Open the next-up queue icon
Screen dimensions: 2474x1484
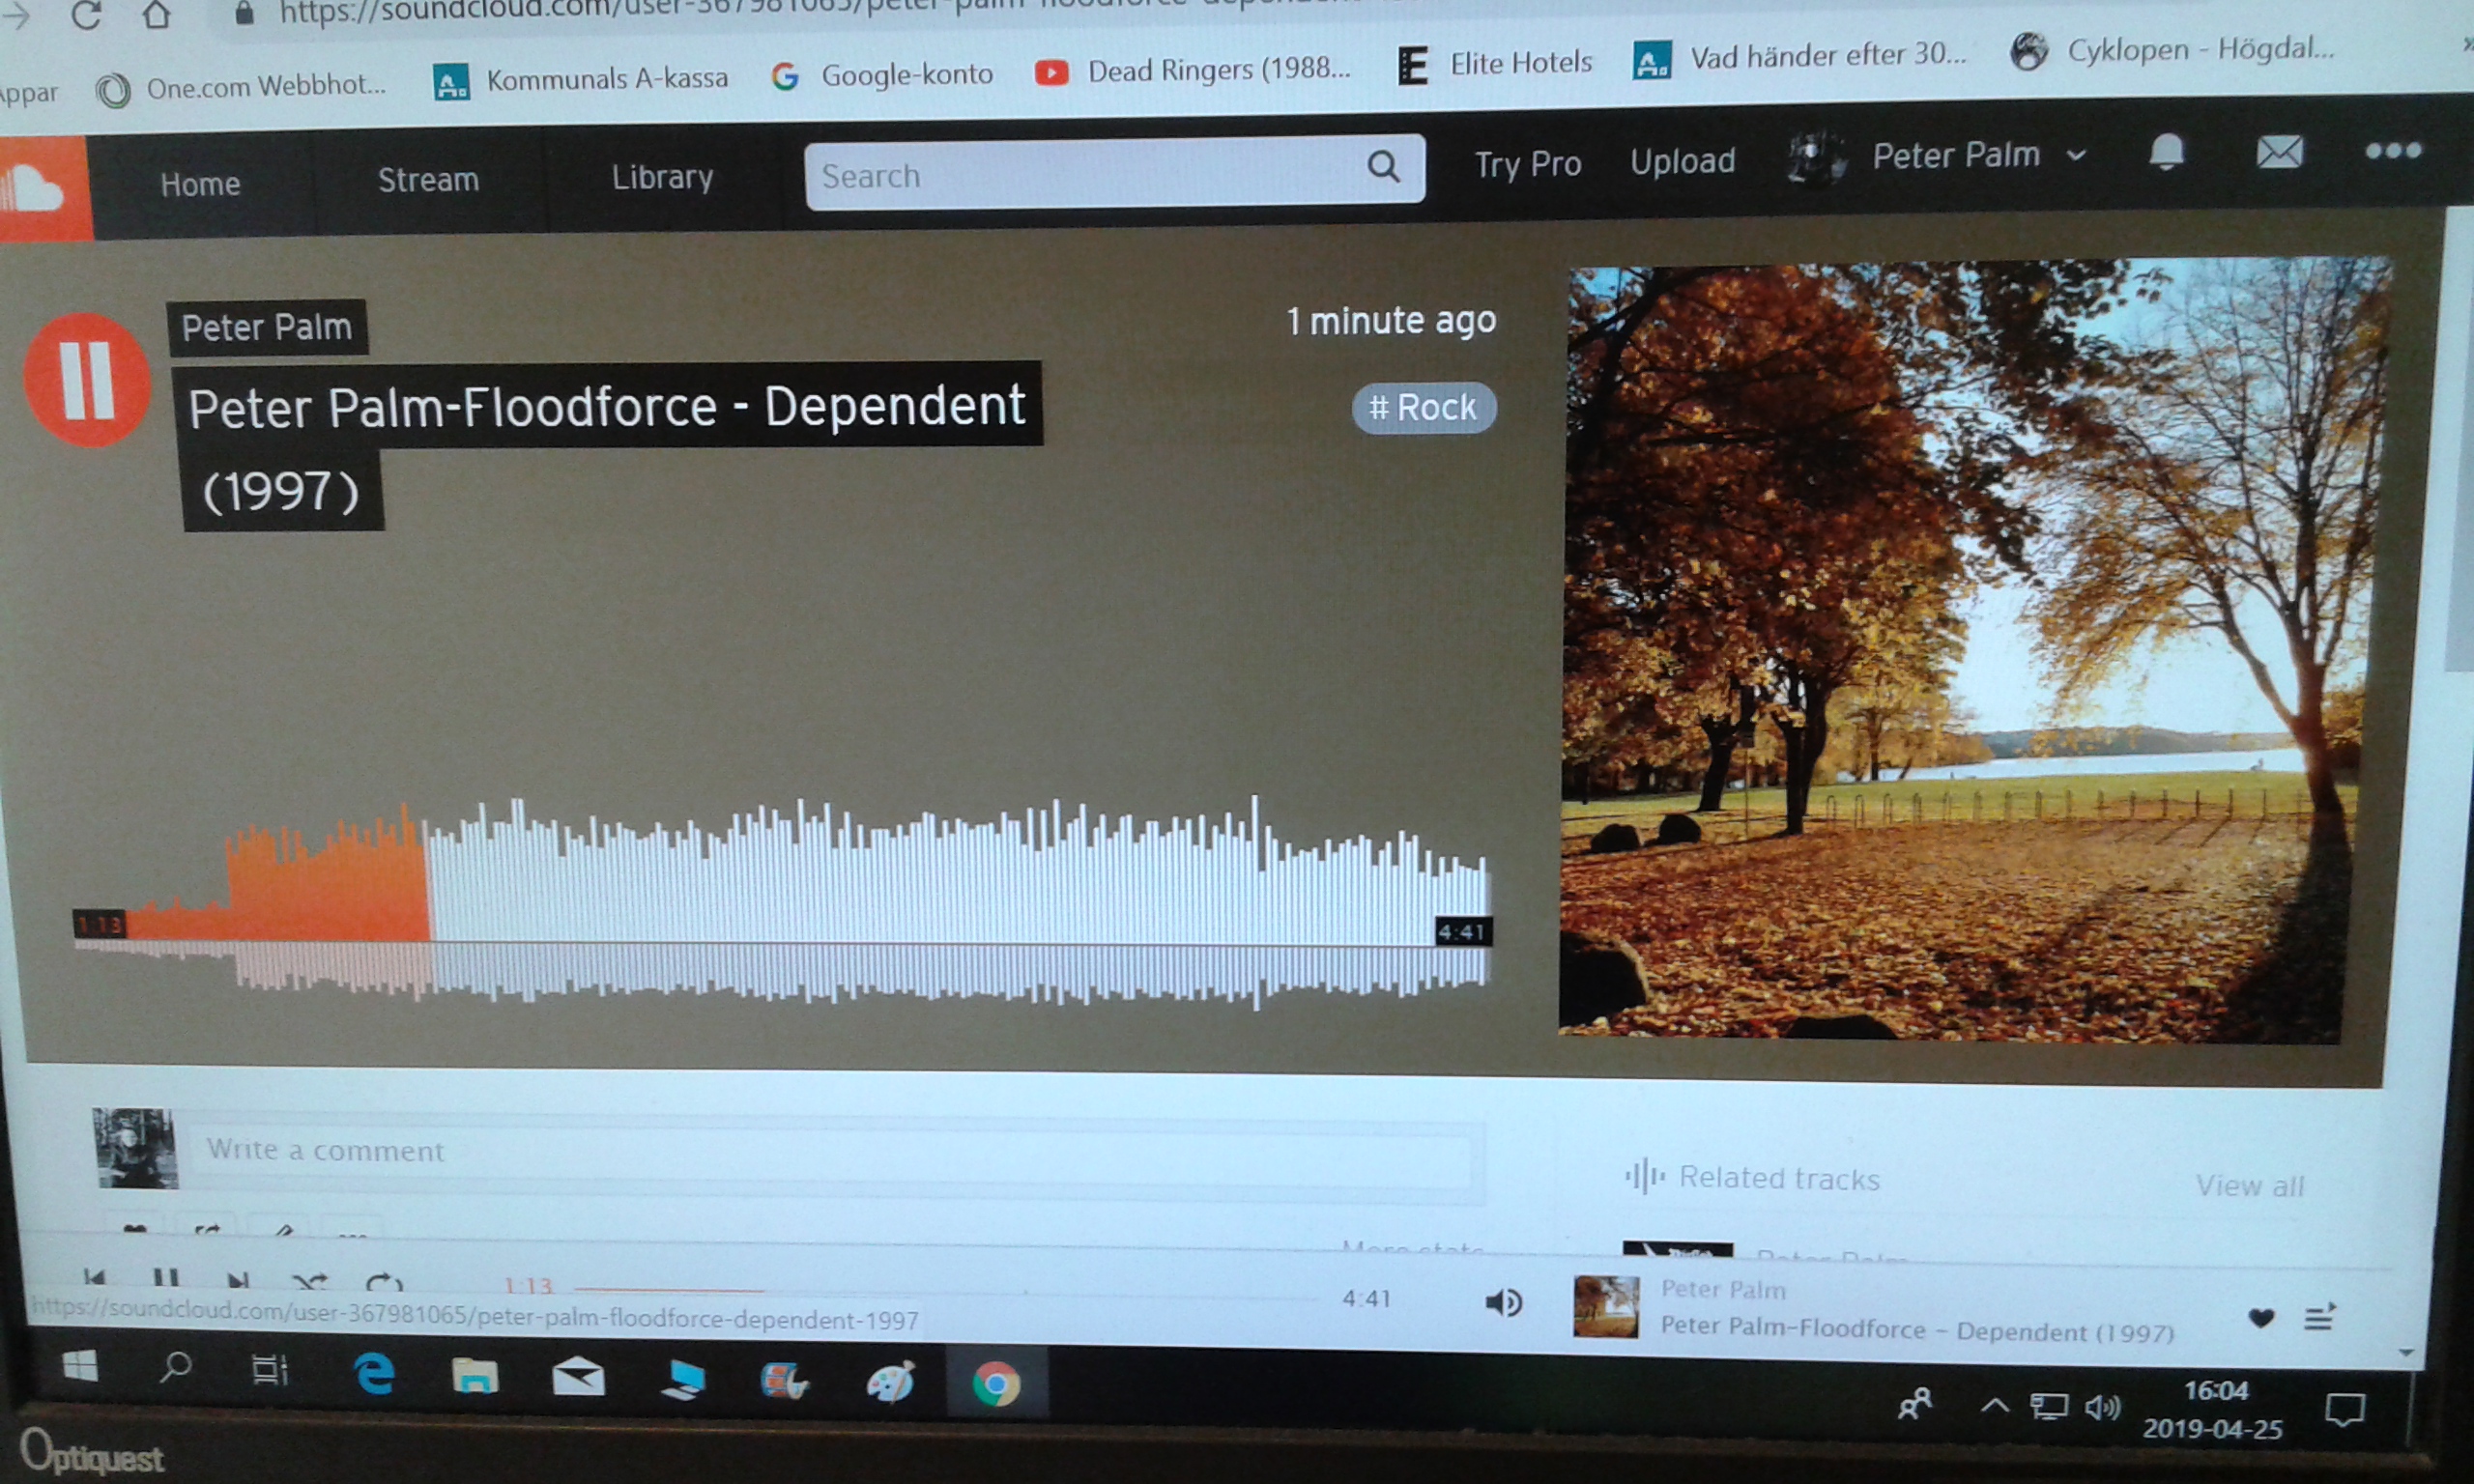(x=2319, y=1317)
